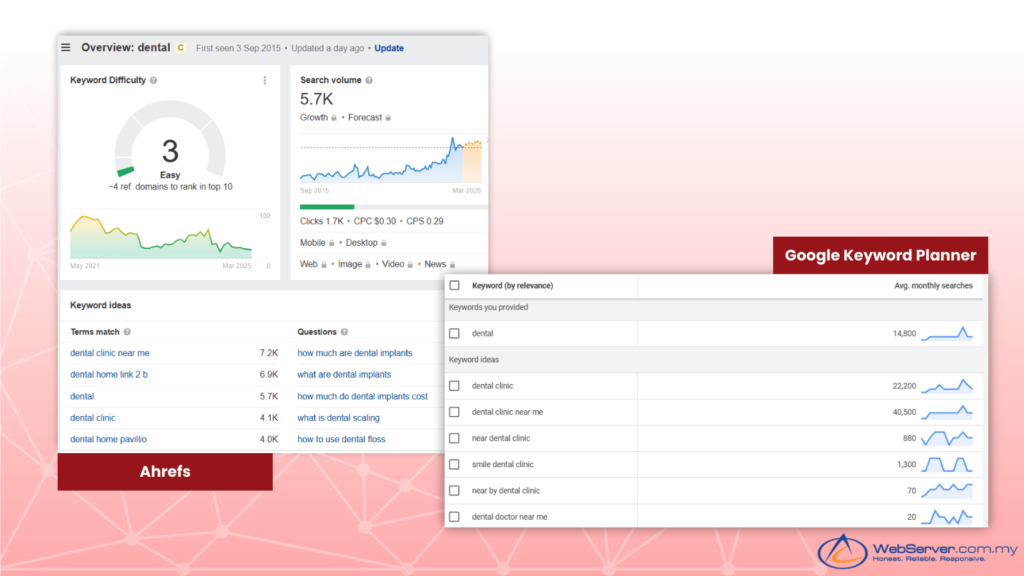
Task: Click the Search volume trend chart
Action: click(x=391, y=160)
